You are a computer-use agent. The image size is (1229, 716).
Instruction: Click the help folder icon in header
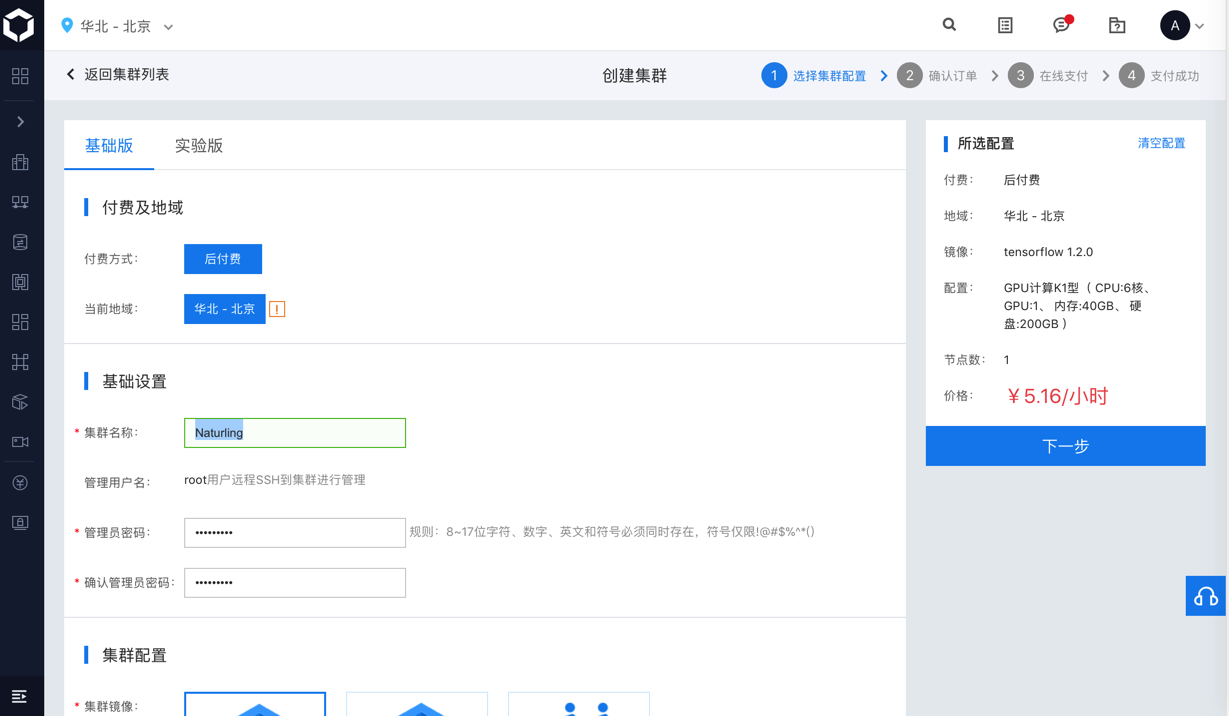pyautogui.click(x=1117, y=26)
